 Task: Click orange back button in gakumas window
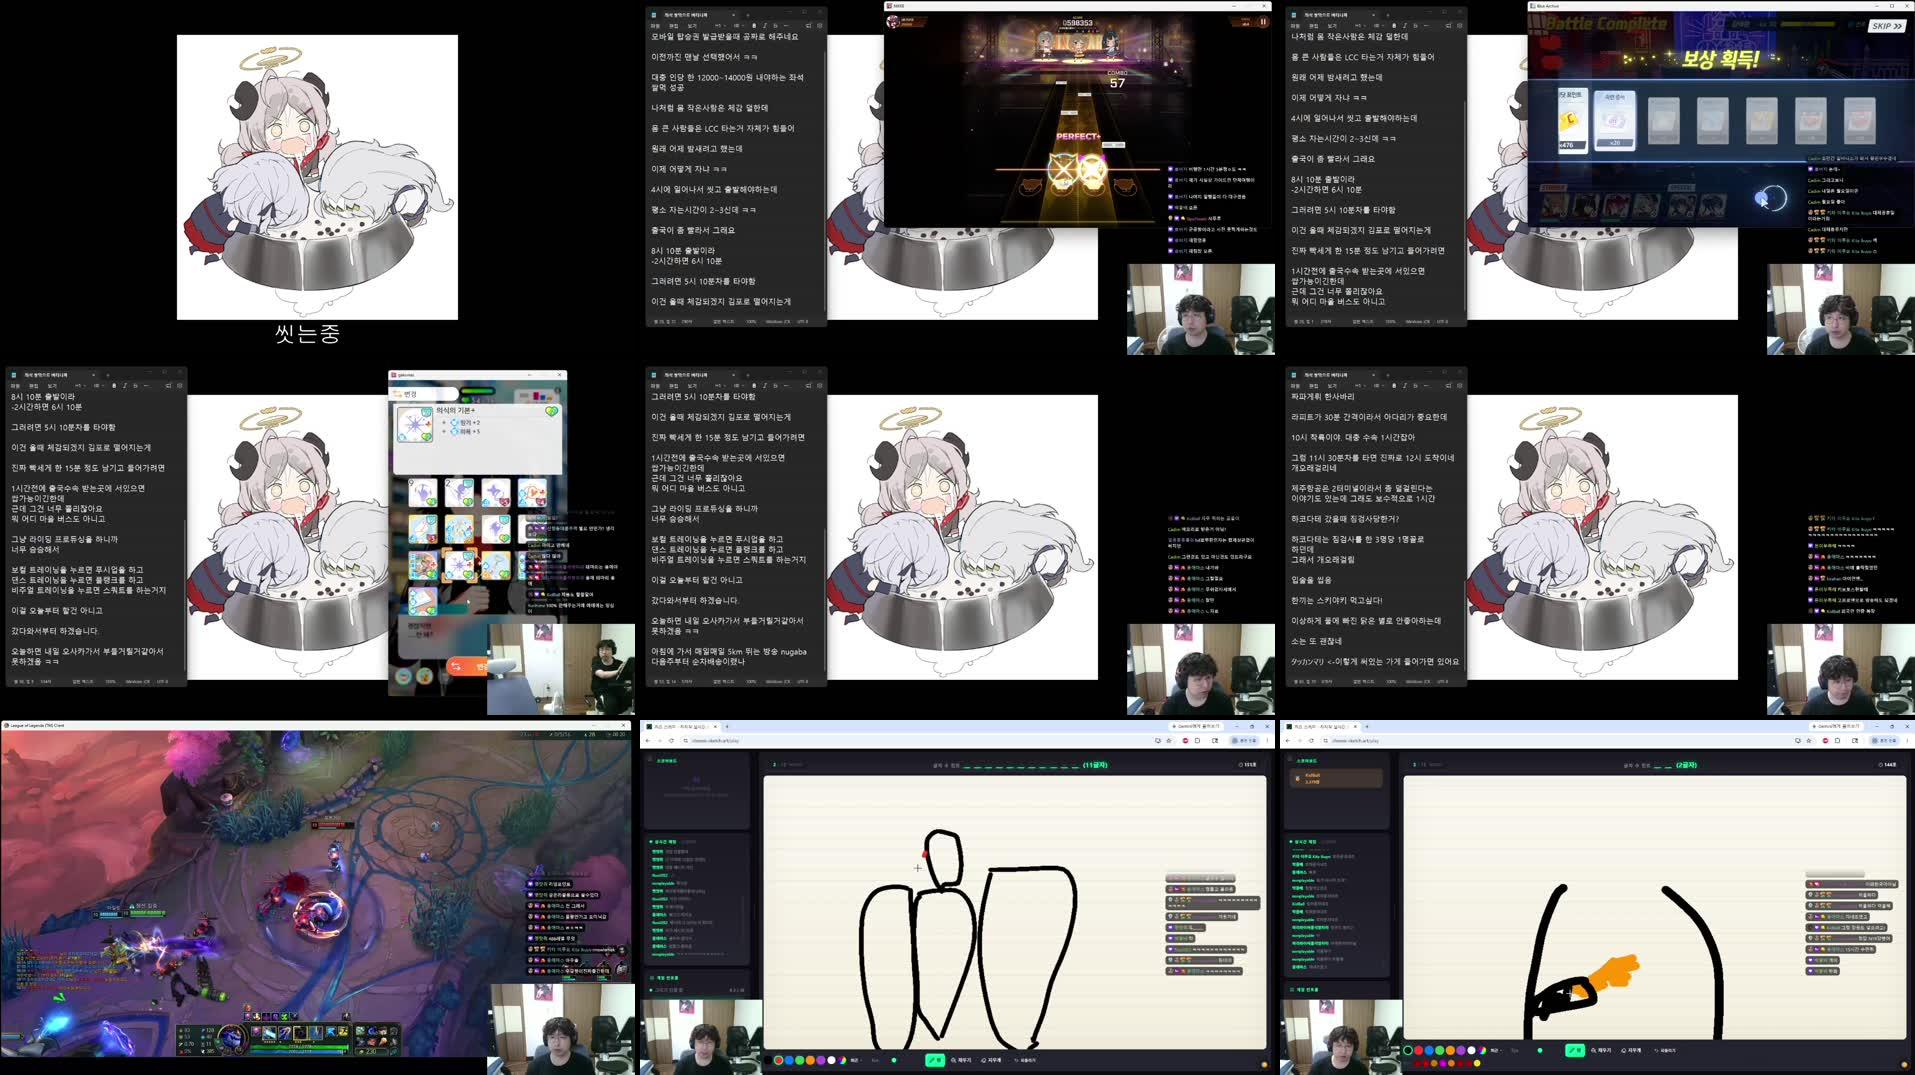[466, 666]
